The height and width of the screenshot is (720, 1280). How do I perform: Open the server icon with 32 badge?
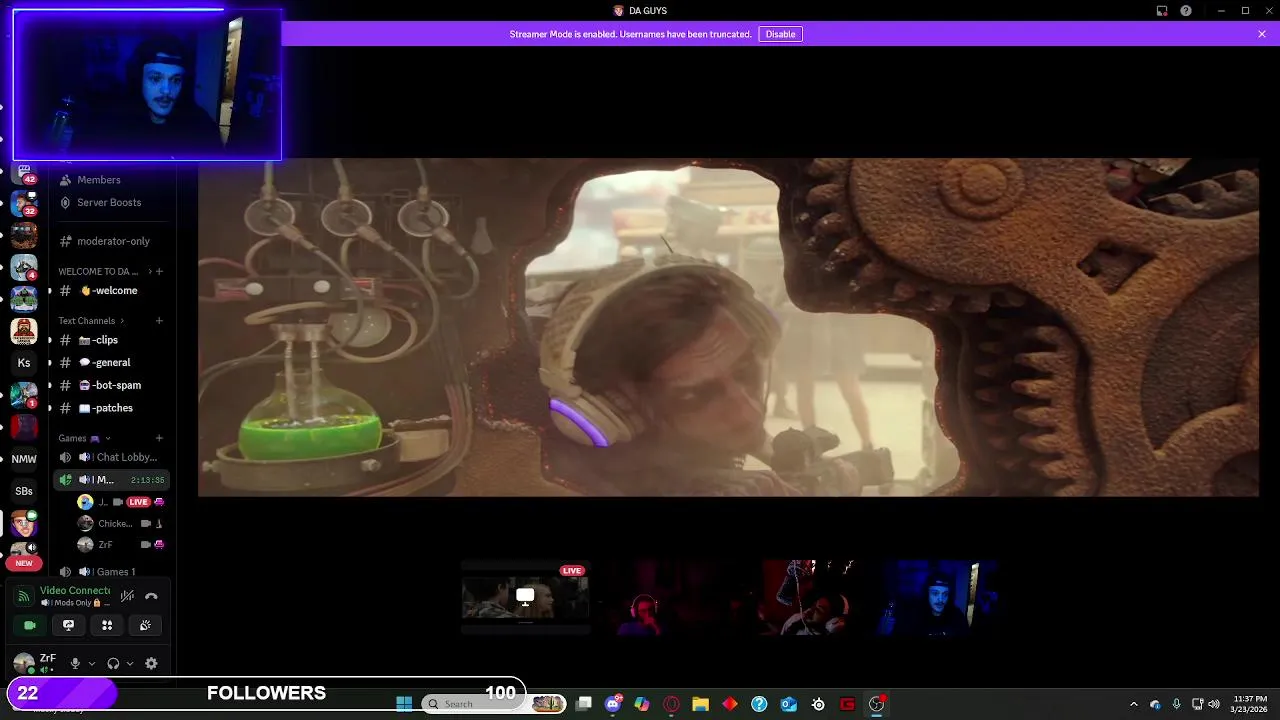point(24,204)
